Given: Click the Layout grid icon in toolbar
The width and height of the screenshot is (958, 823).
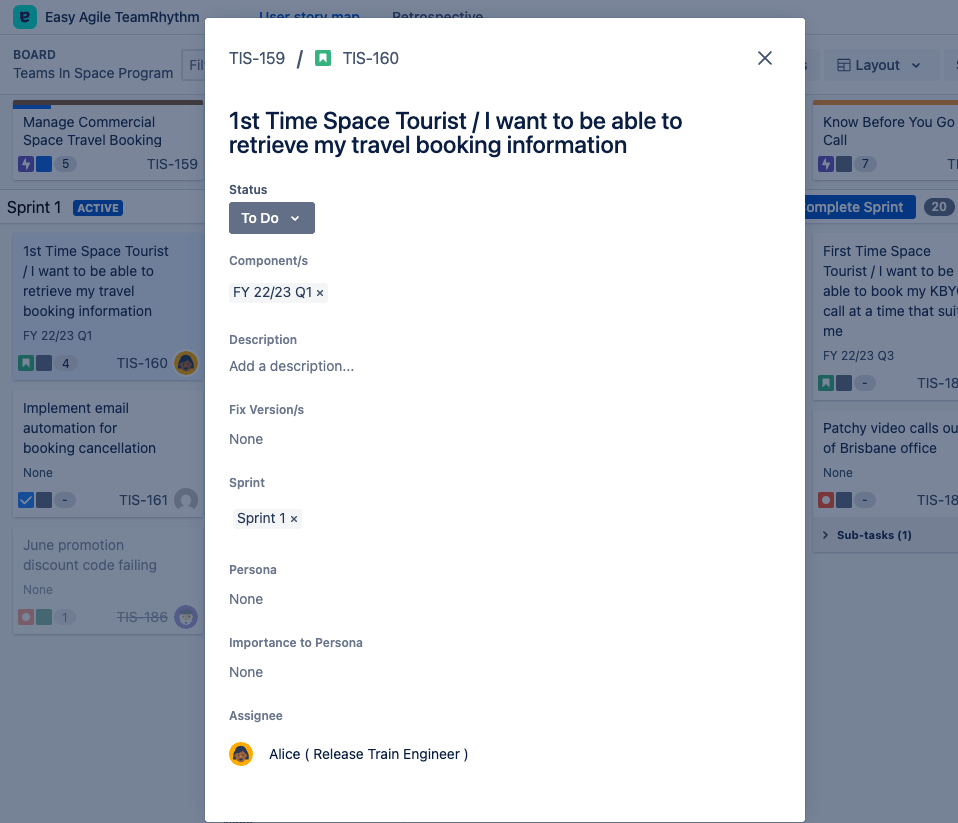Looking at the screenshot, I should [844, 65].
